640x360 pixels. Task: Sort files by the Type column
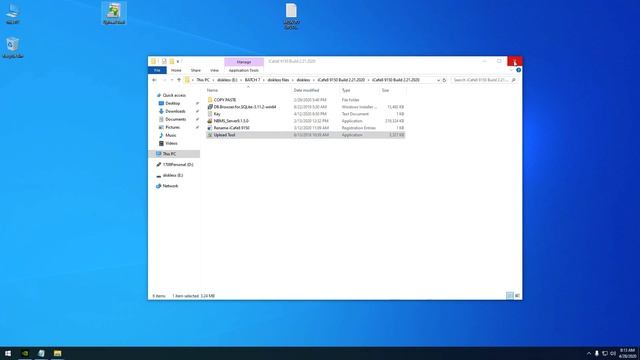[346, 90]
